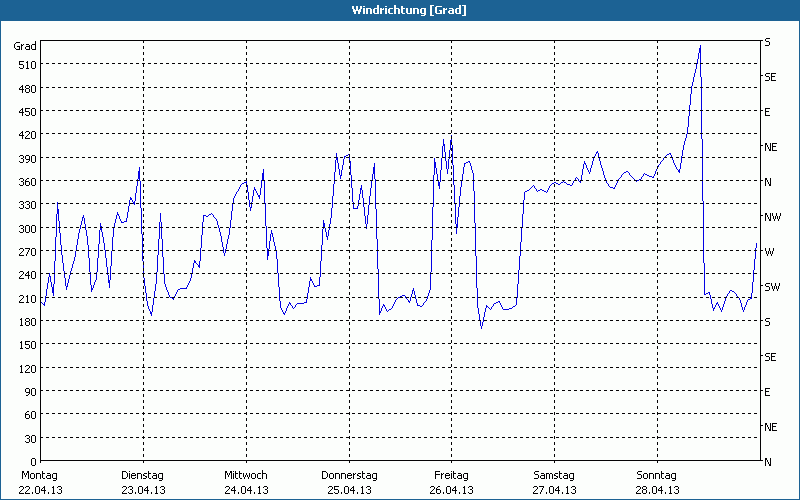The width and height of the screenshot is (800, 500).
Task: Select the y-axis value 30
Action: pyautogui.click(x=31, y=438)
